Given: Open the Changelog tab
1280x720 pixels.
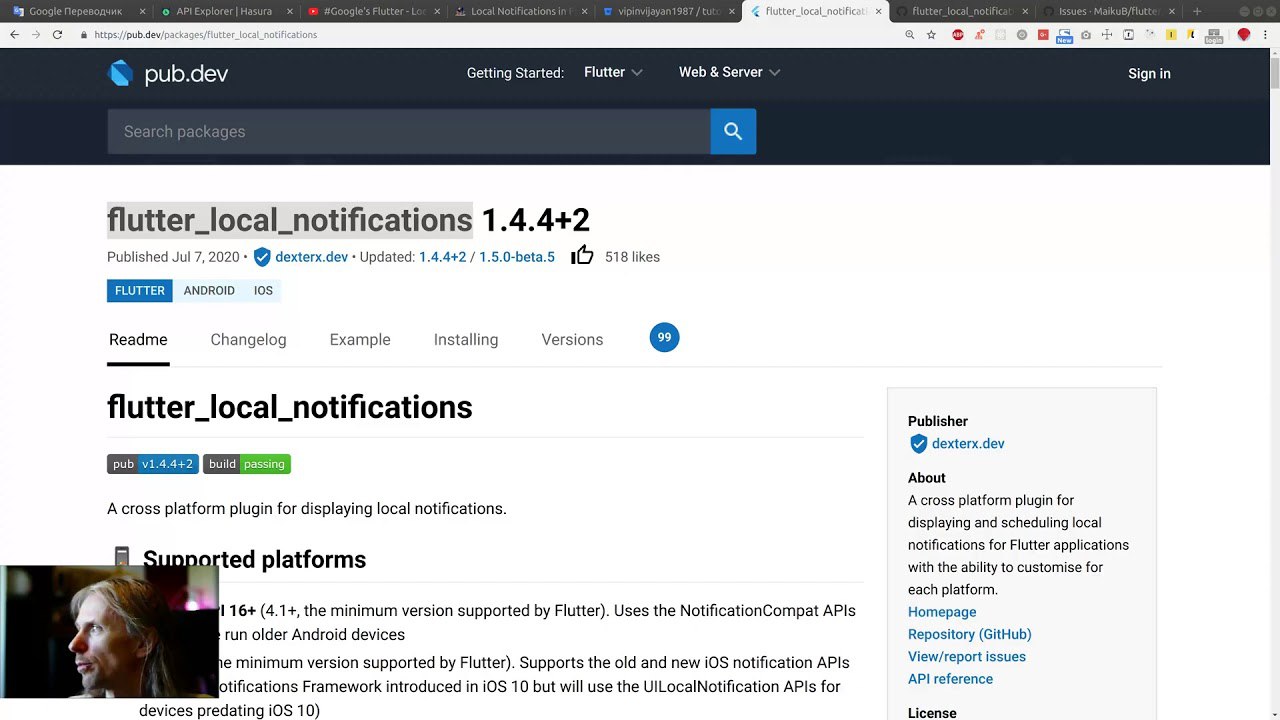Looking at the screenshot, I should point(248,339).
